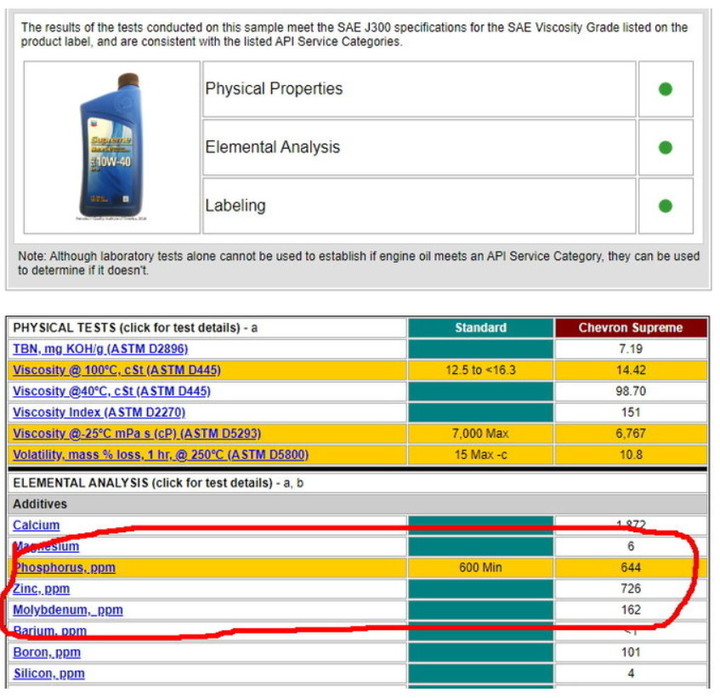Screen dimensions: 720x698
Task: Click the viscosity index value 151
Action: click(x=630, y=412)
